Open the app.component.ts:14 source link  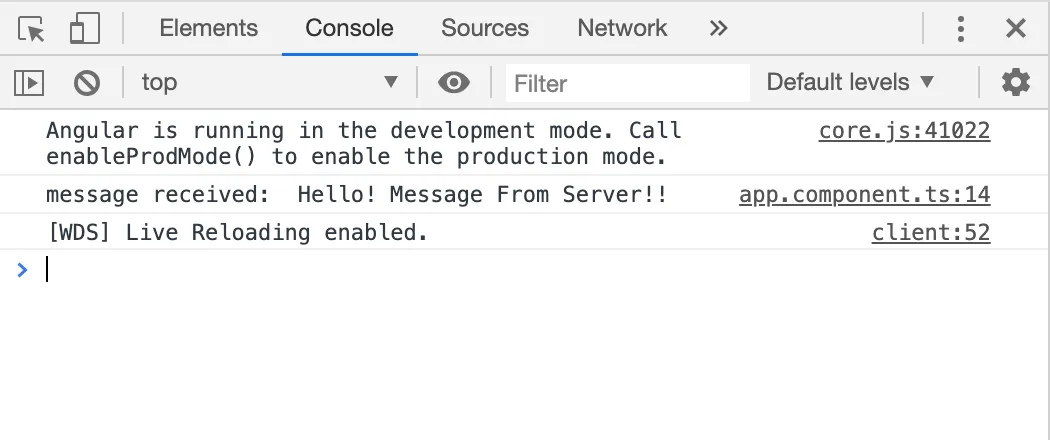864,195
